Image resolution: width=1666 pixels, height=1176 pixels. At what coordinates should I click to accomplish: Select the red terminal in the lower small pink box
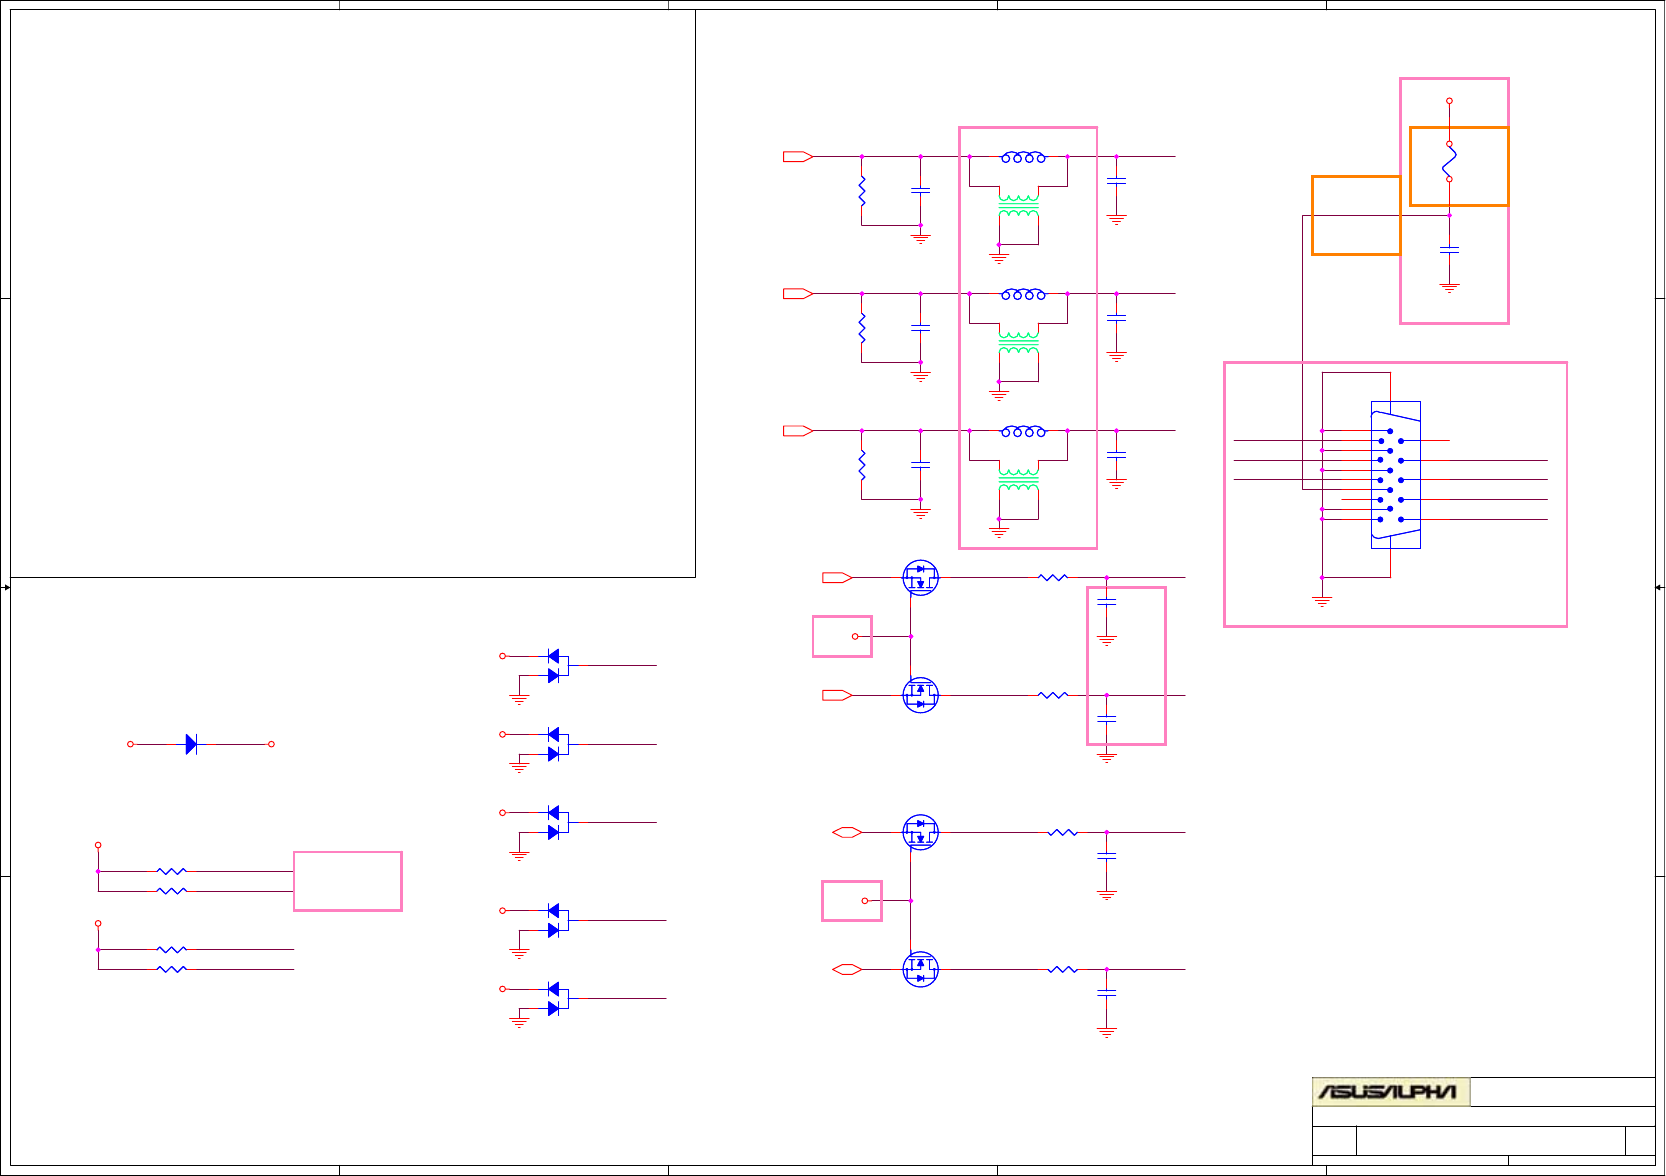865,901
